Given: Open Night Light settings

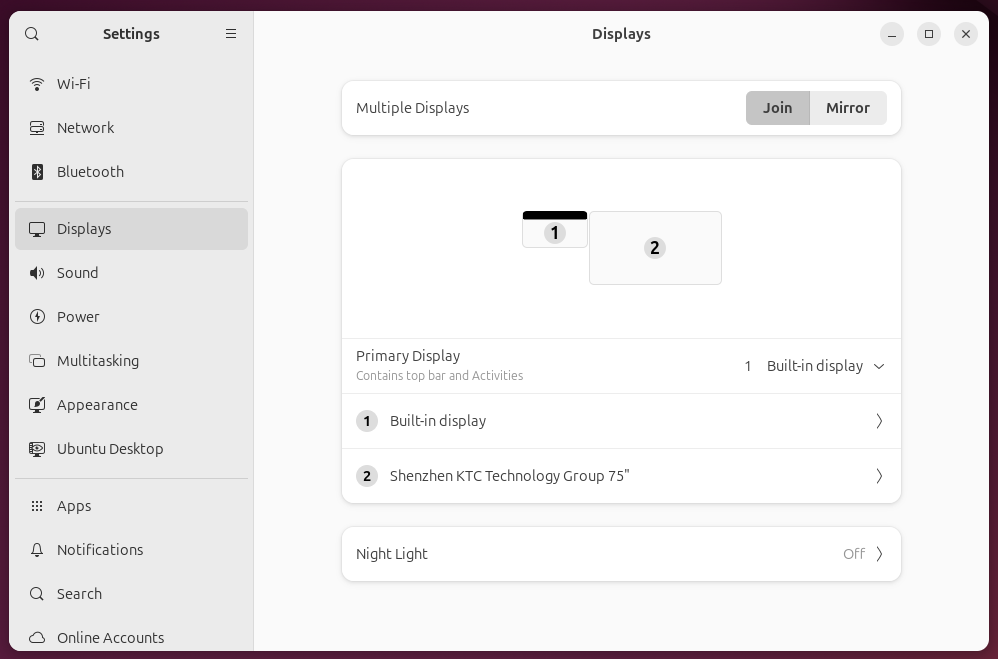Looking at the screenshot, I should [620, 554].
